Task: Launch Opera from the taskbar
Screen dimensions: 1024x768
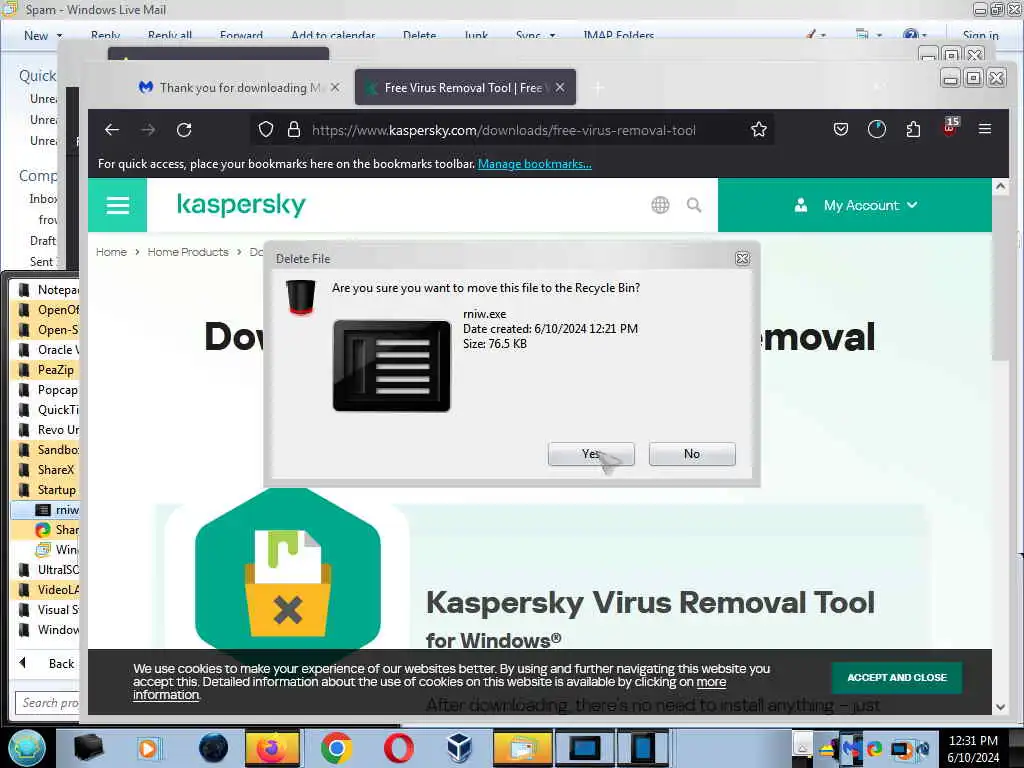Action: pyautogui.click(x=398, y=748)
